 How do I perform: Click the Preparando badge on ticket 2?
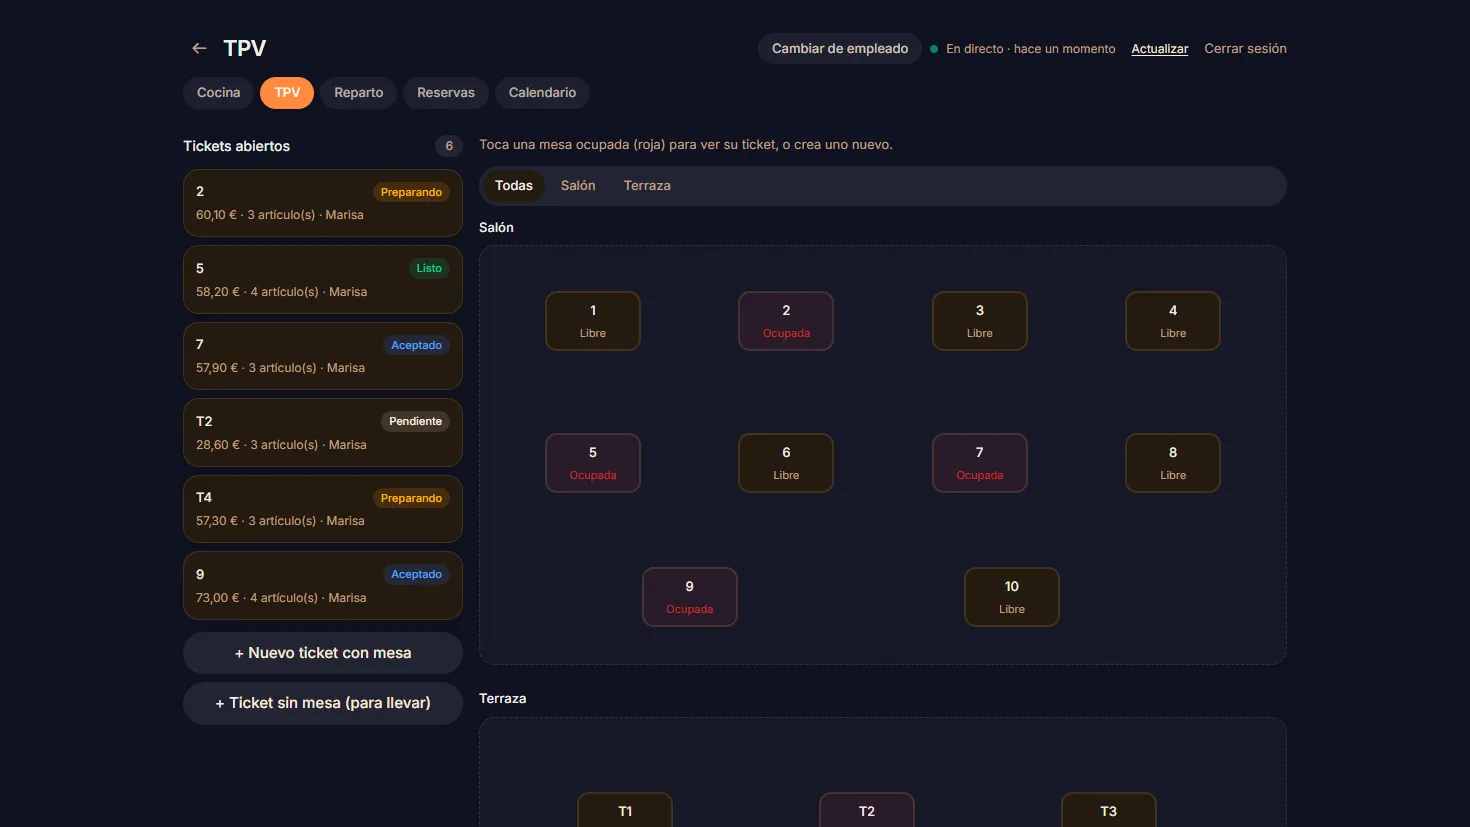tap(411, 192)
